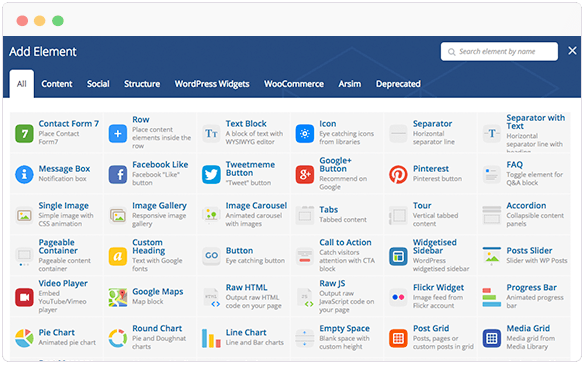
Task: Select the Separator element icon
Action: pyautogui.click(x=398, y=134)
